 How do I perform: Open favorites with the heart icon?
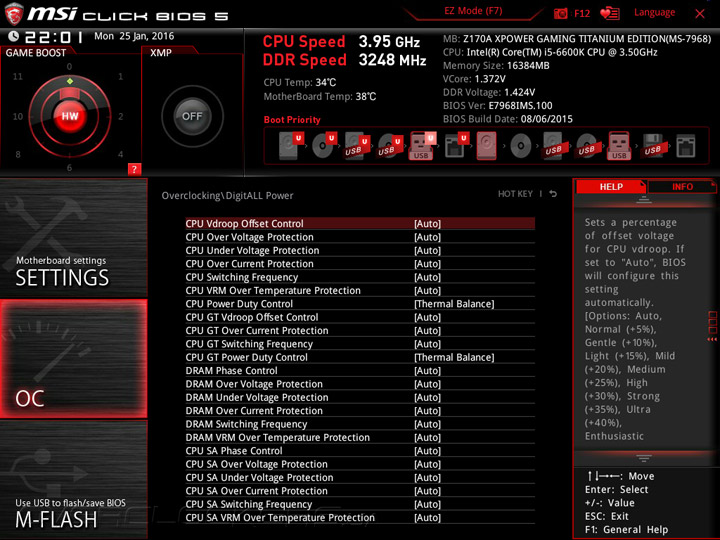point(610,13)
